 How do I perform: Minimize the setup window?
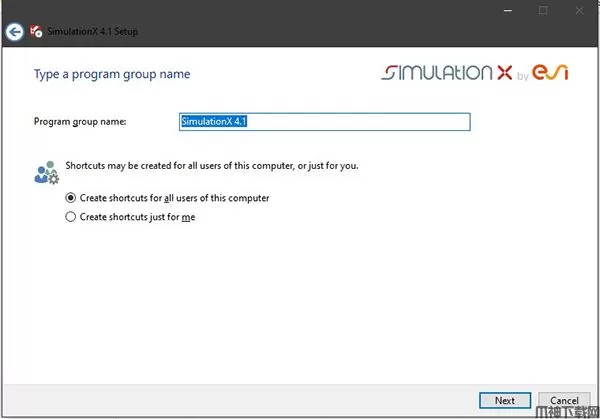508,11
